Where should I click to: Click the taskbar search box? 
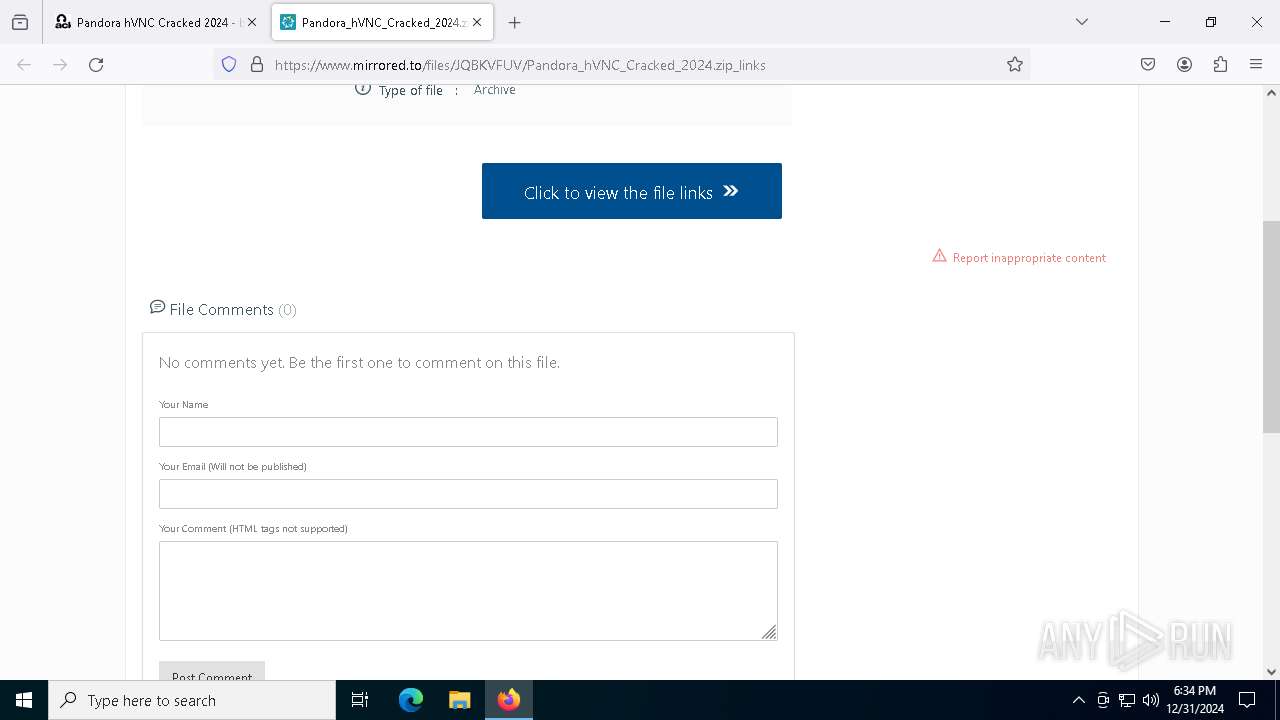192,700
